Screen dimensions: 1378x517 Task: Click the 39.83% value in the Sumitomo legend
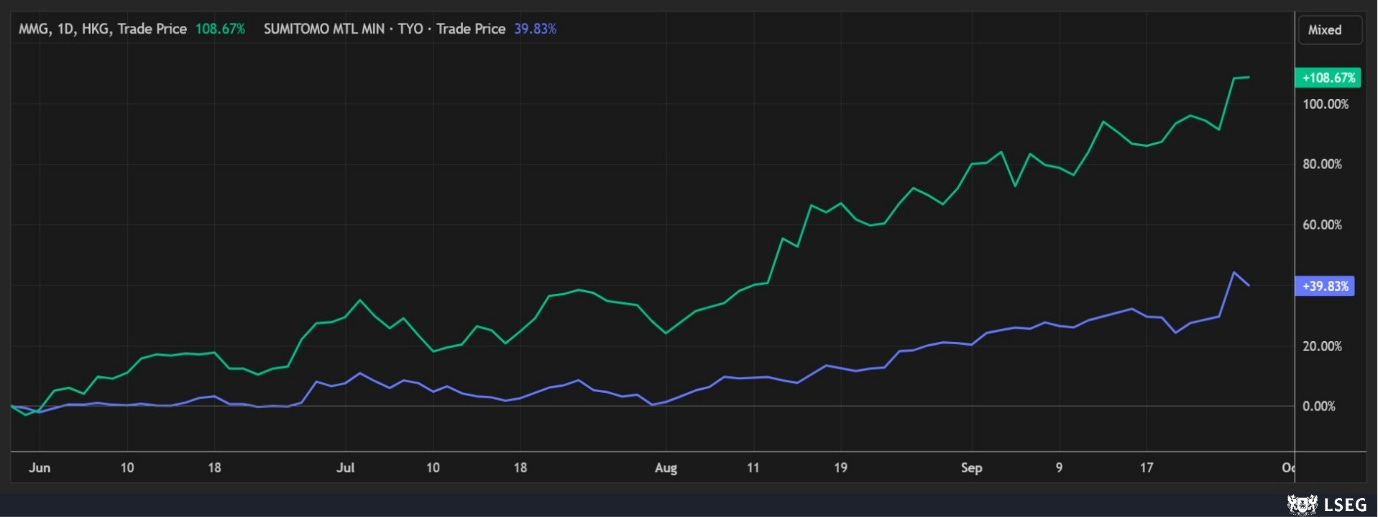[535, 29]
